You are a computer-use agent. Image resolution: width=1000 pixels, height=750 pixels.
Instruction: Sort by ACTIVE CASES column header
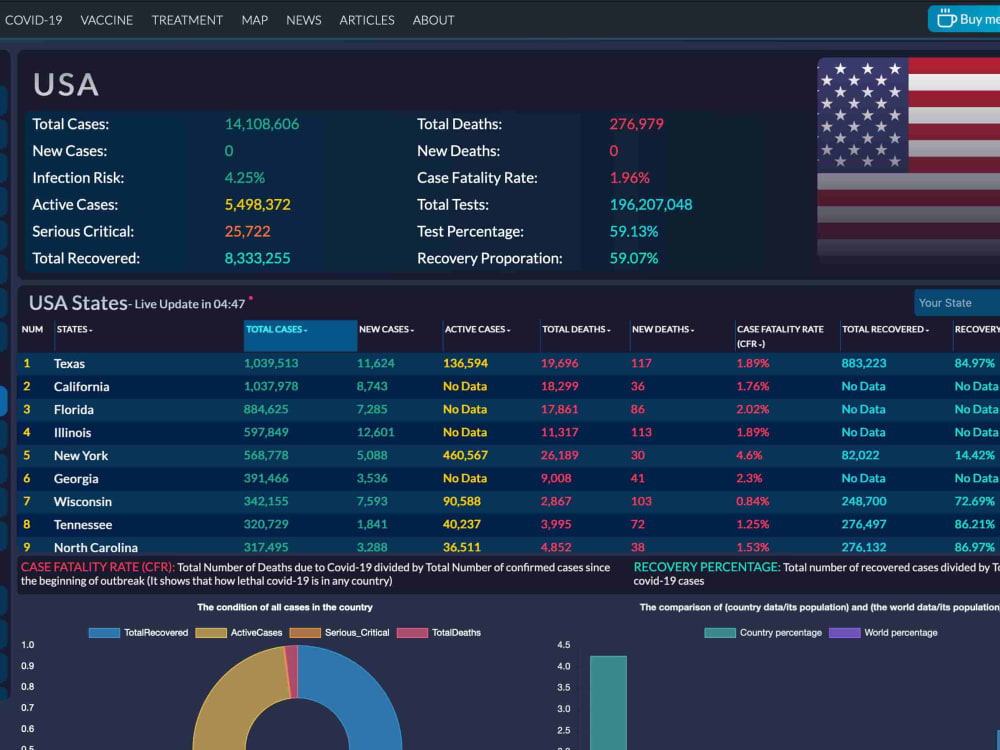[477, 330]
